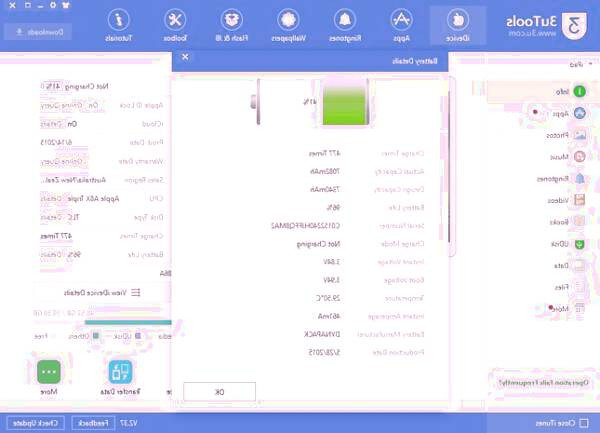
Task: Open View iDevice Details
Action: tap(102, 293)
